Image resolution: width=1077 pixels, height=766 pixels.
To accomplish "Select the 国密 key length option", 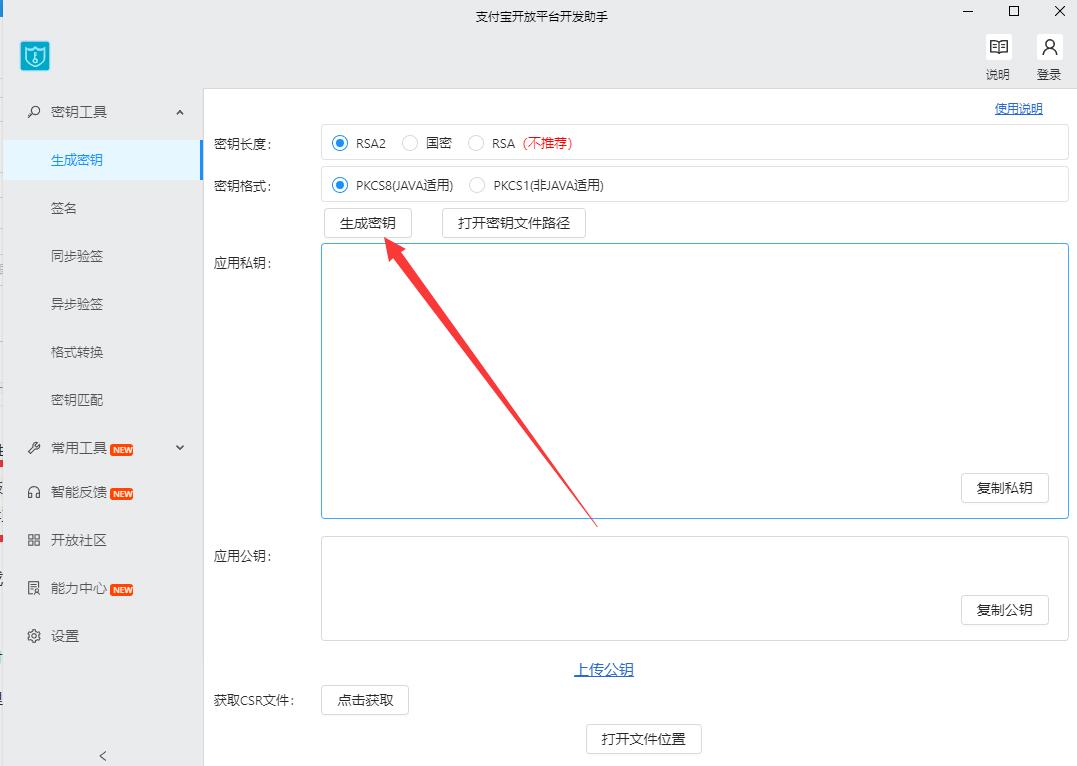I will 410,143.
